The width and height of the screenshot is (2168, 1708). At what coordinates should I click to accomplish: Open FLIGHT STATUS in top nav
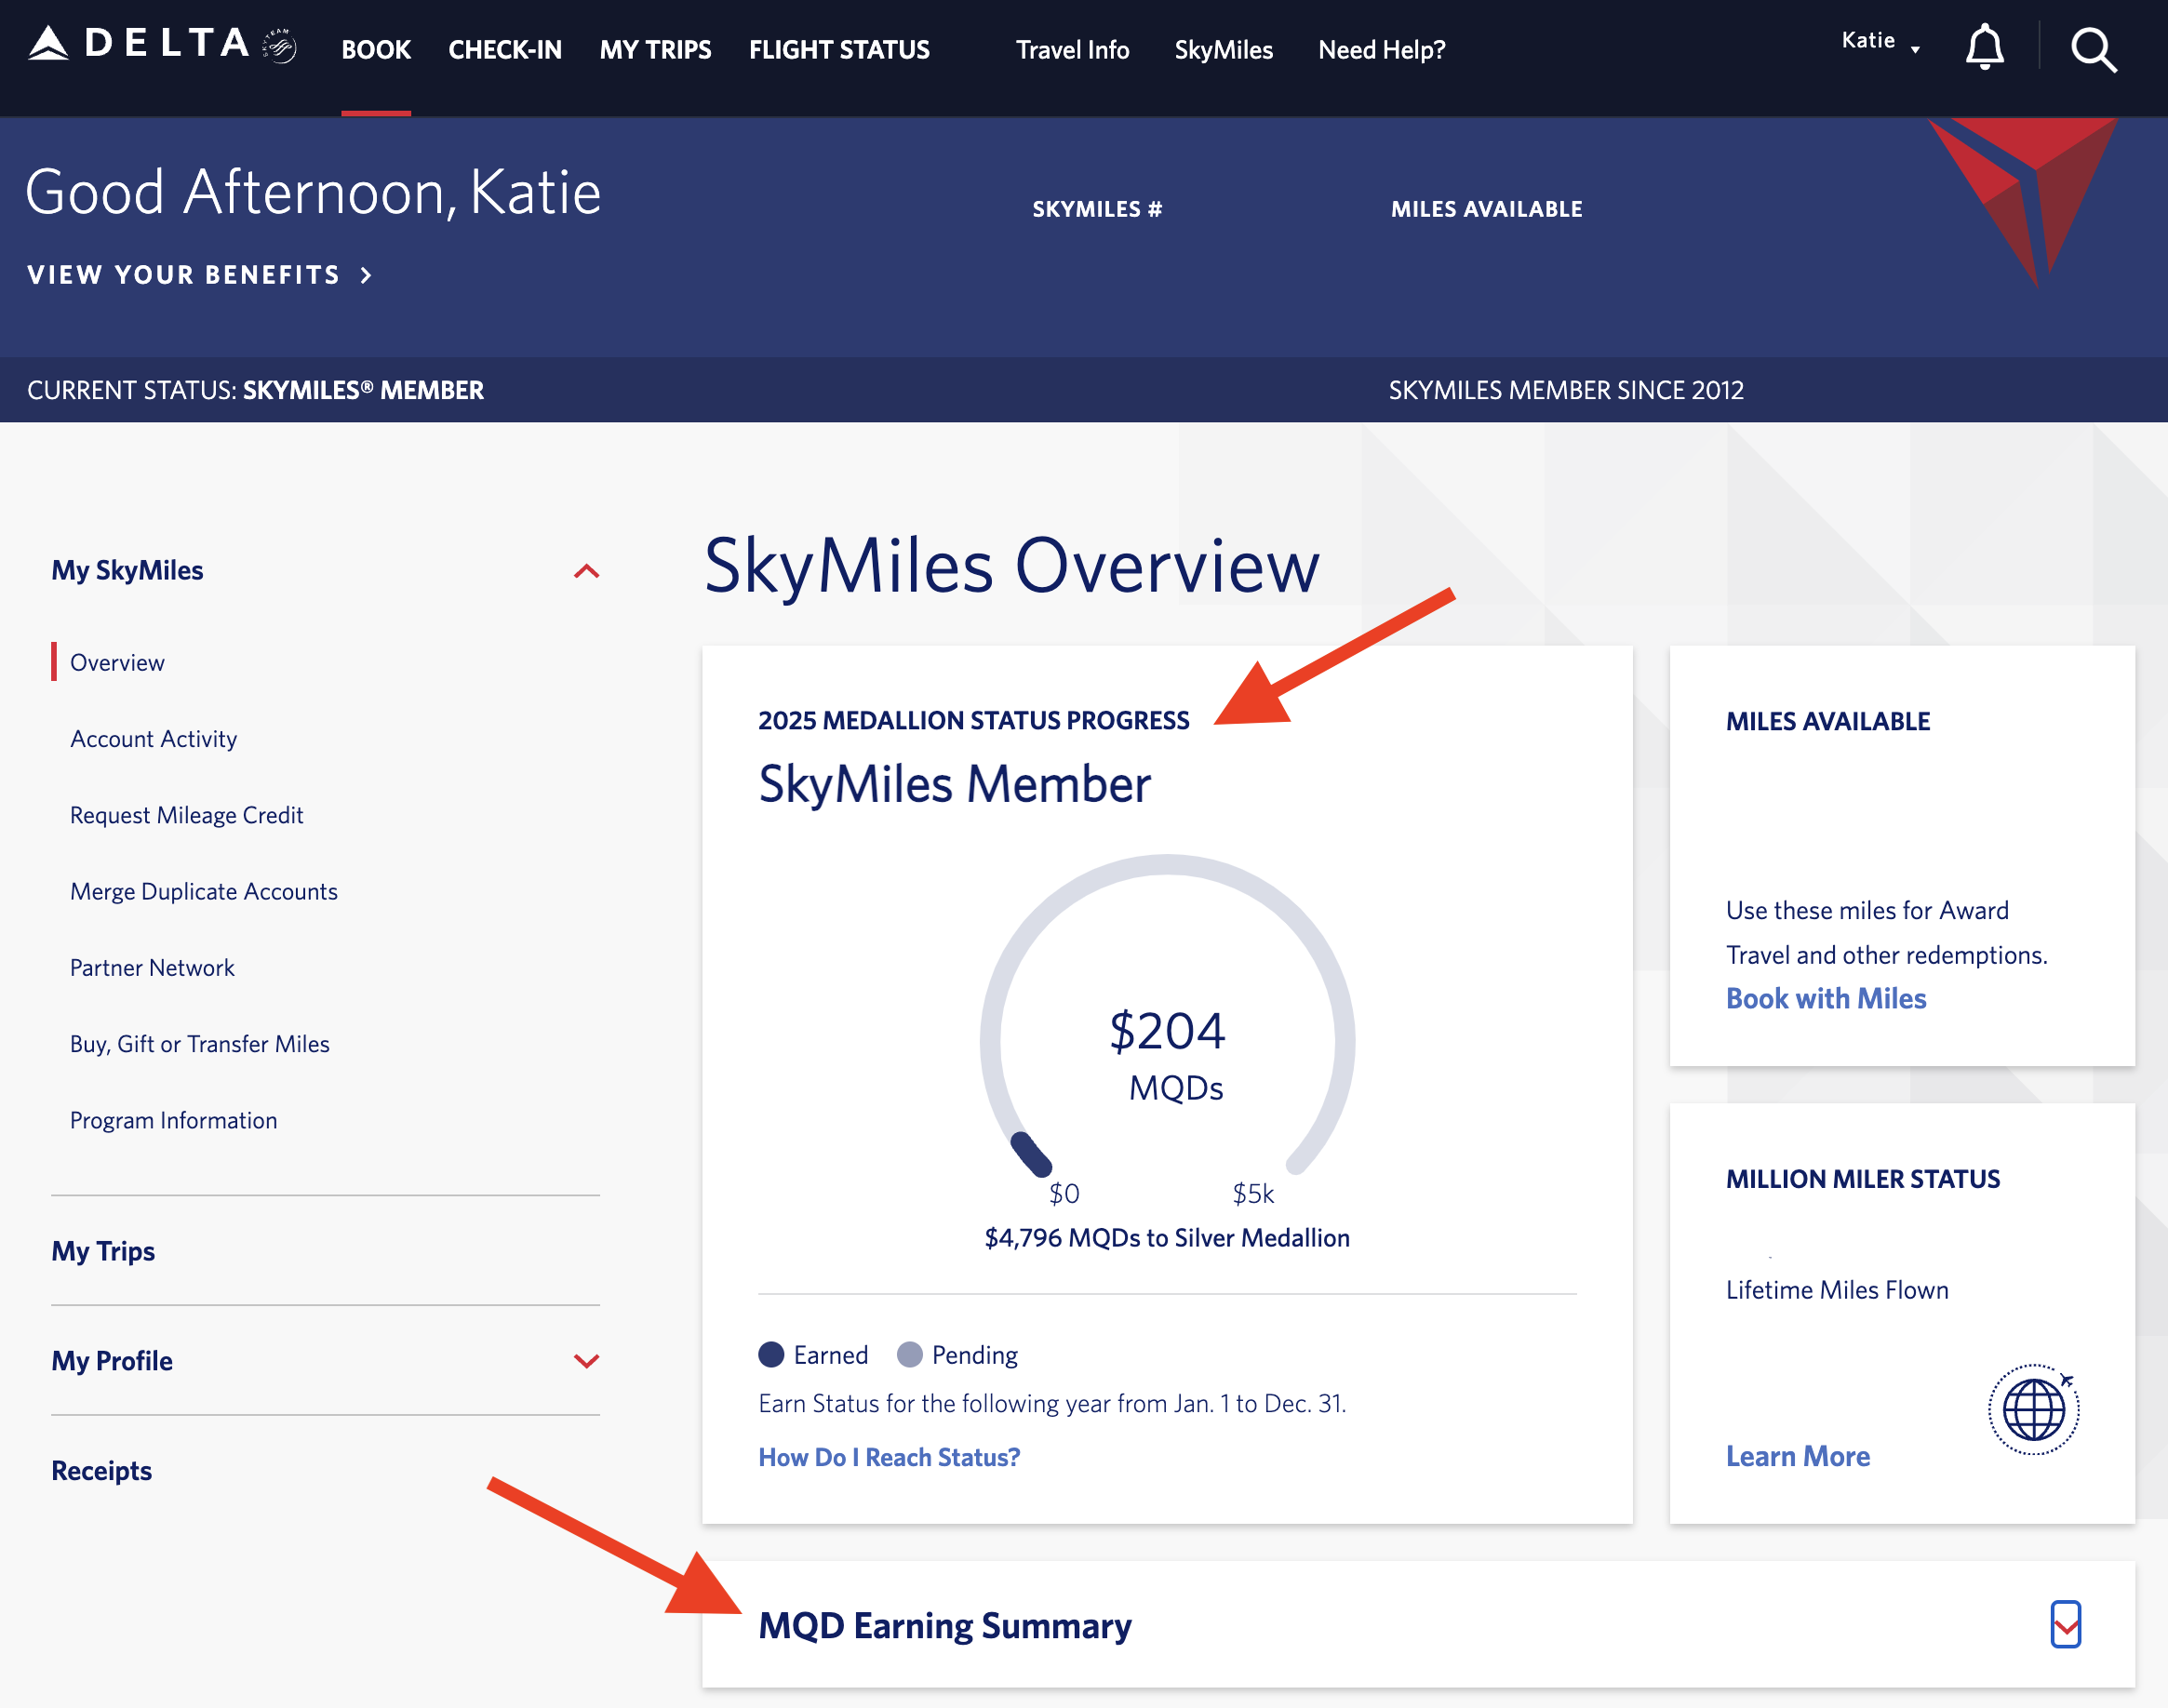839,50
